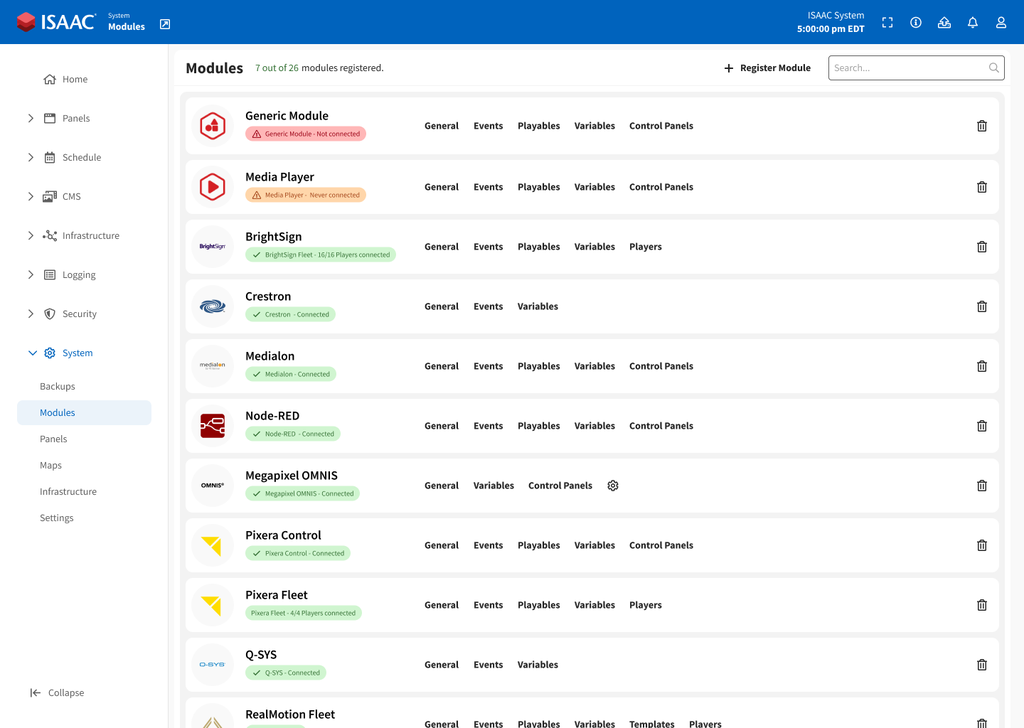
Task: Expand the Security sidebar section
Action: 31,314
